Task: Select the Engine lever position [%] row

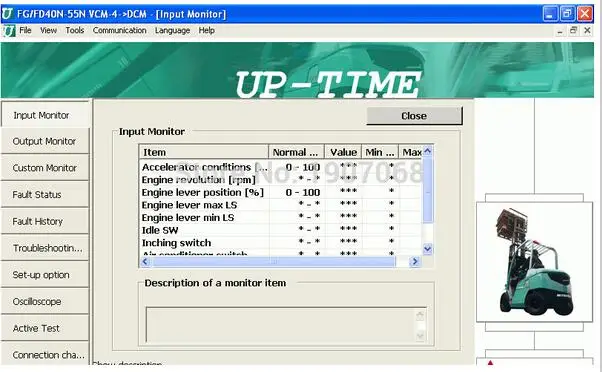Action: pyautogui.click(x=281, y=192)
